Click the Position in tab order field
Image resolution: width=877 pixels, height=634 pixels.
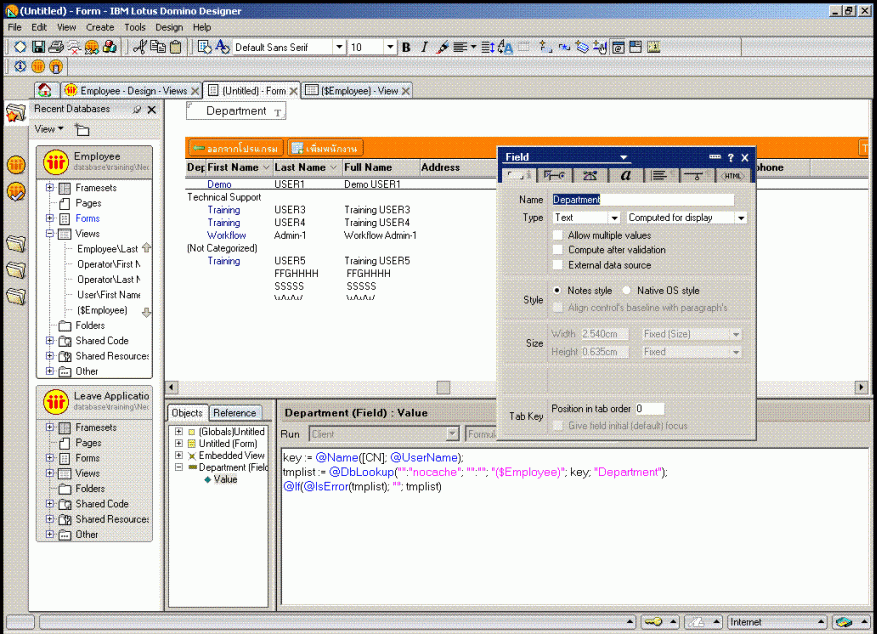coord(649,409)
